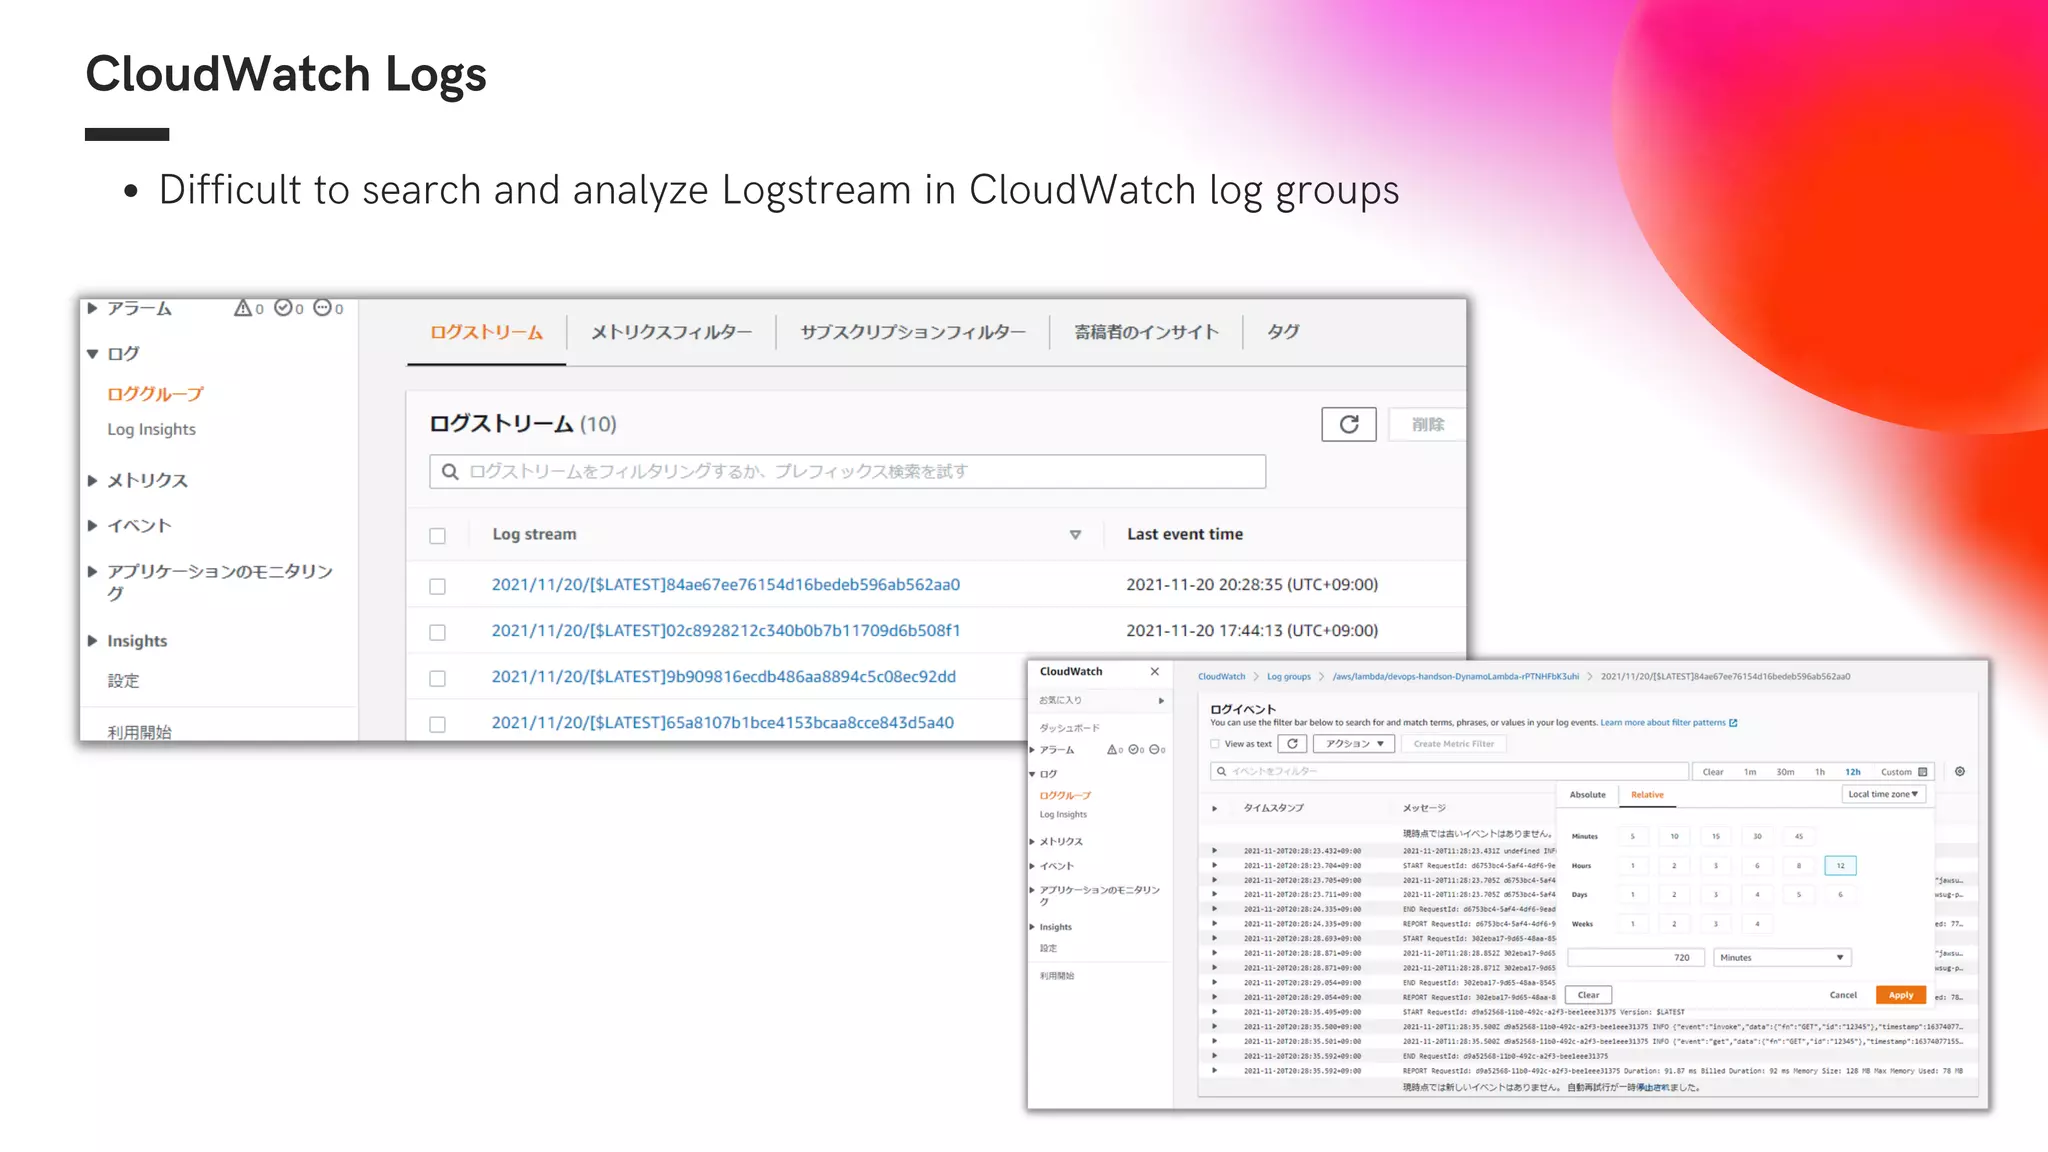This screenshot has height=1152, width=2048.
Task: Click the magnifier in the イベントをフィルター box
Action: (1221, 771)
